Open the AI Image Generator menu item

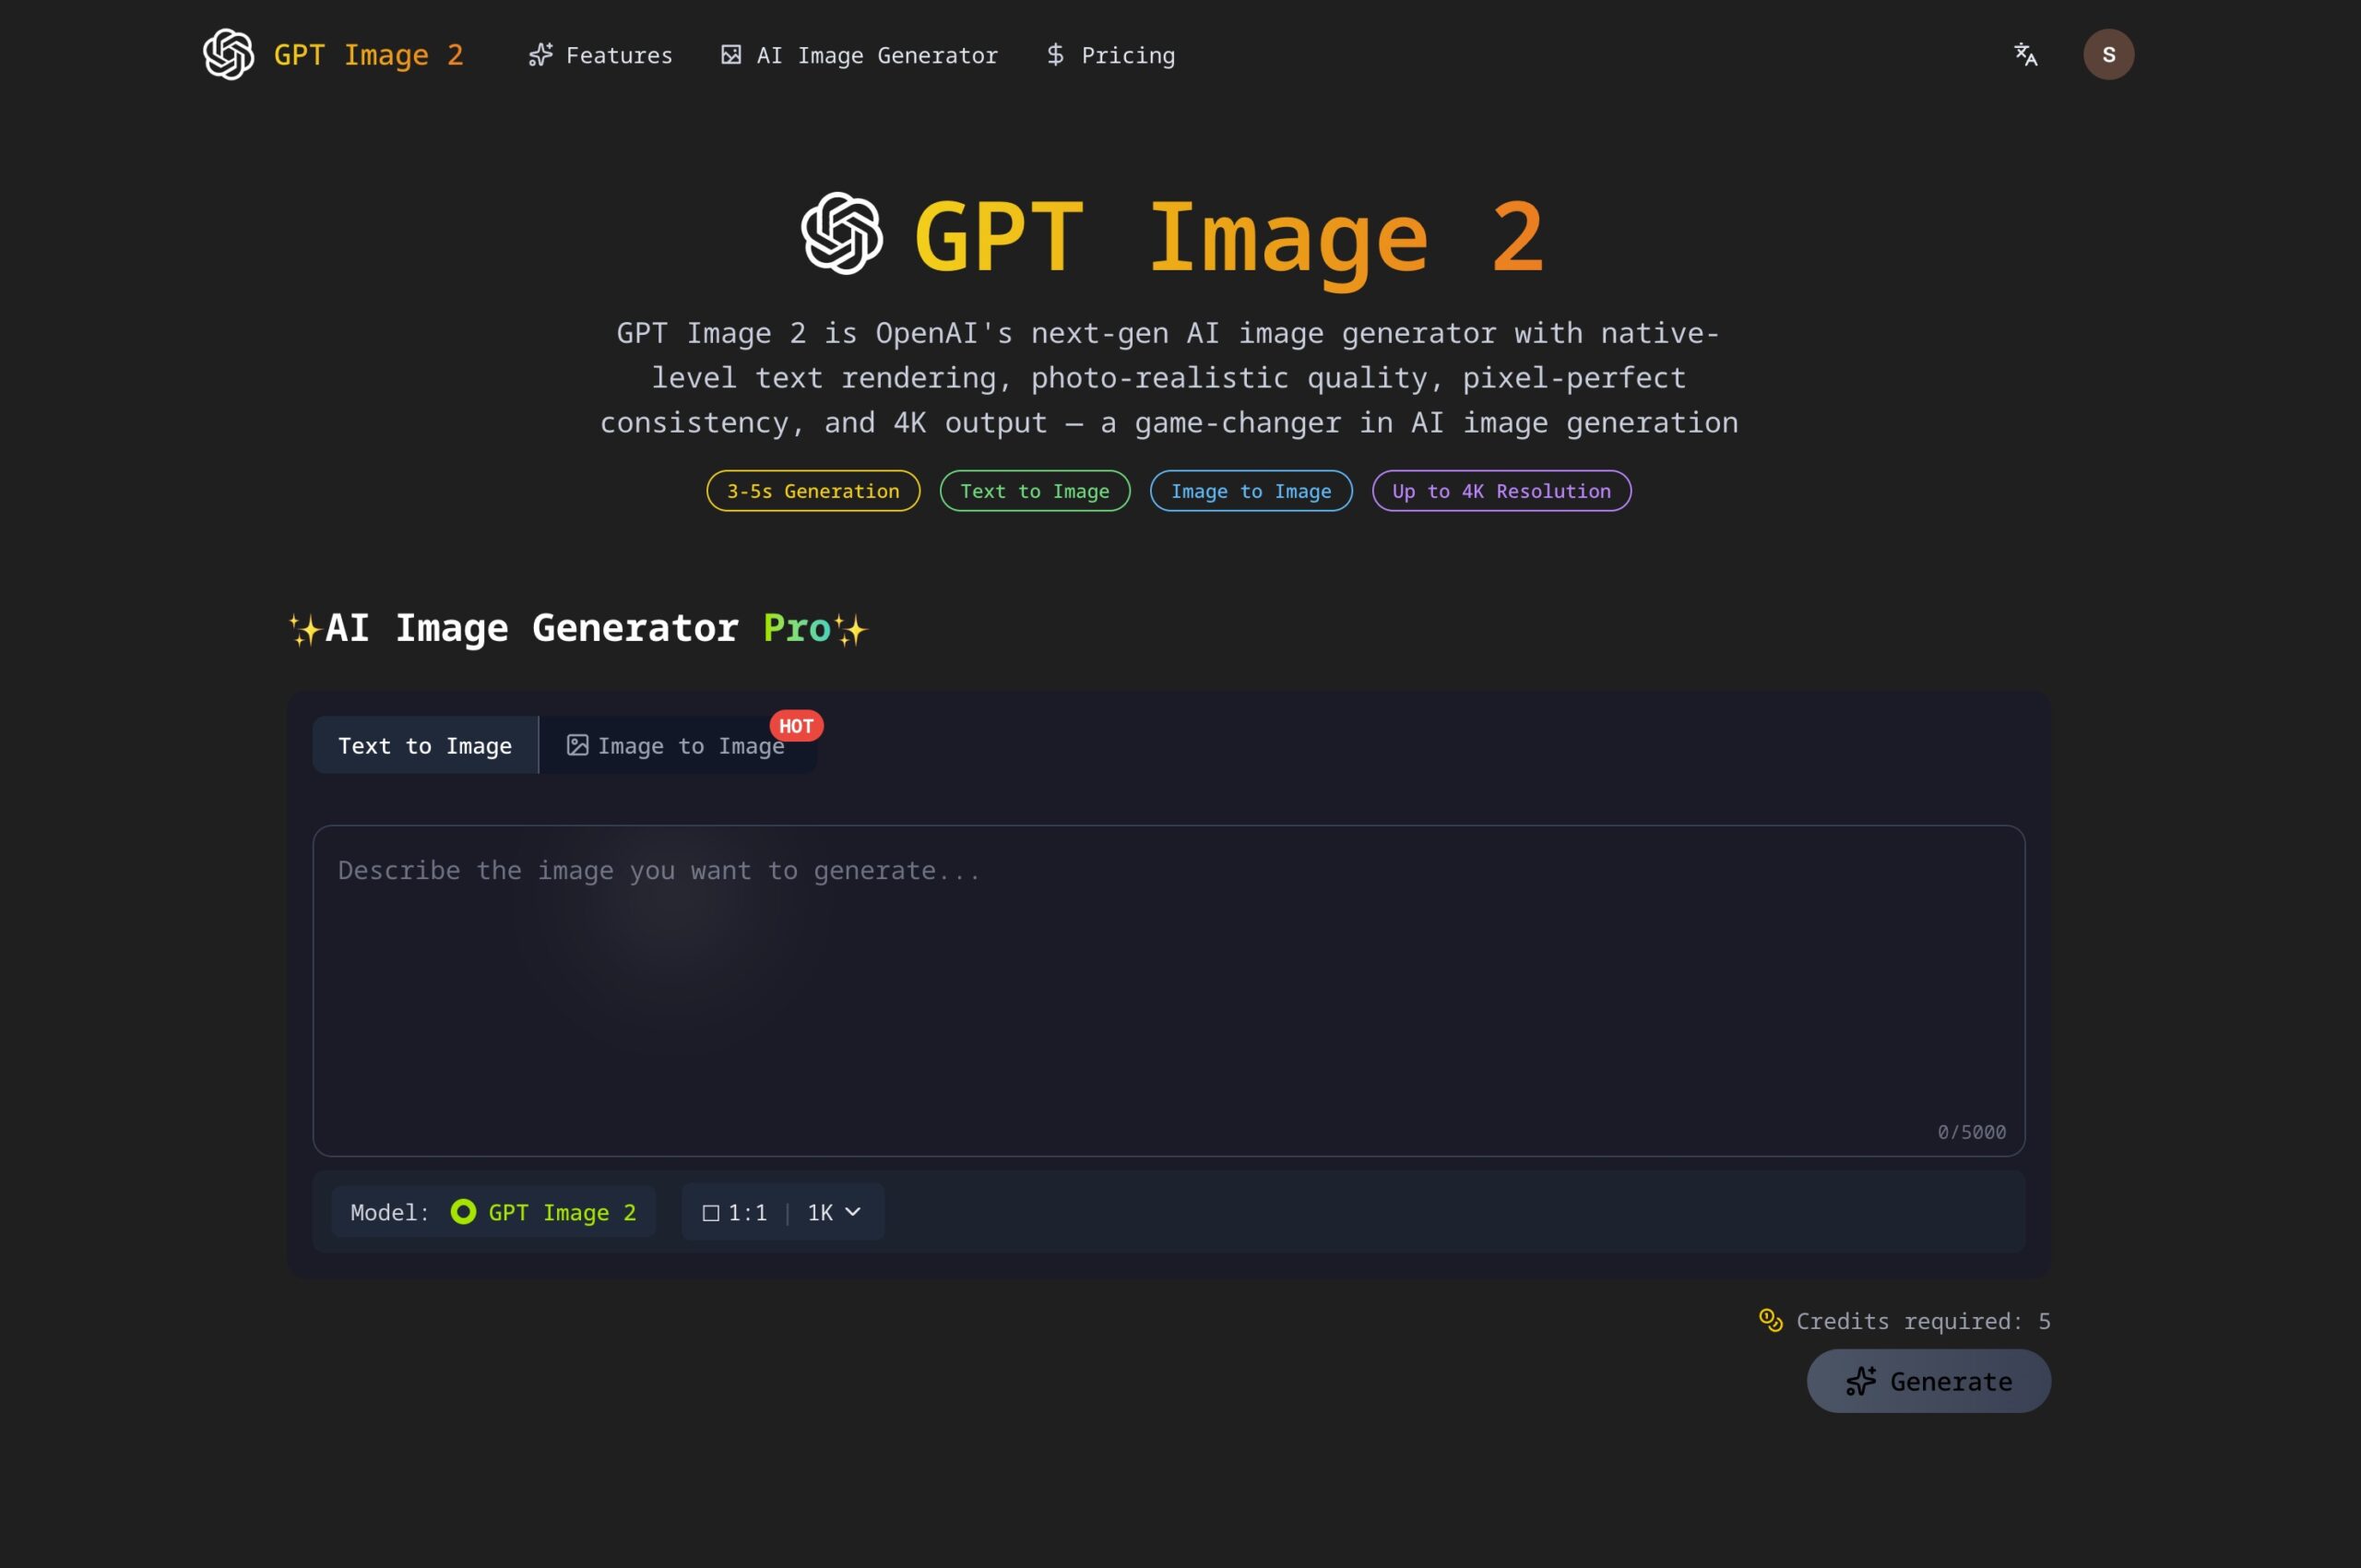[860, 55]
